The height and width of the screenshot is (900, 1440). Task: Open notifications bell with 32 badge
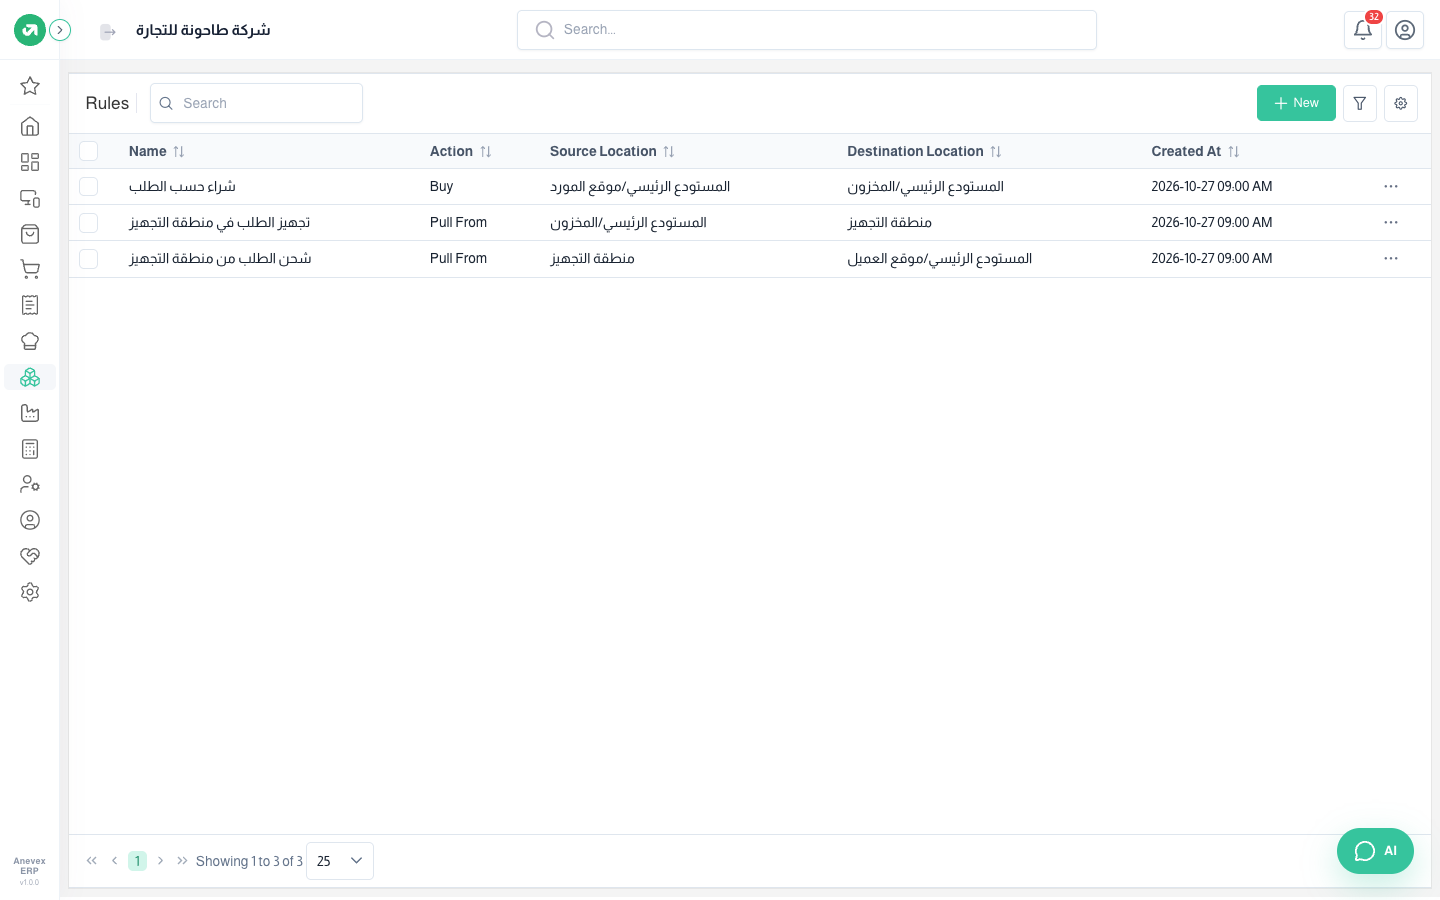pyautogui.click(x=1363, y=30)
